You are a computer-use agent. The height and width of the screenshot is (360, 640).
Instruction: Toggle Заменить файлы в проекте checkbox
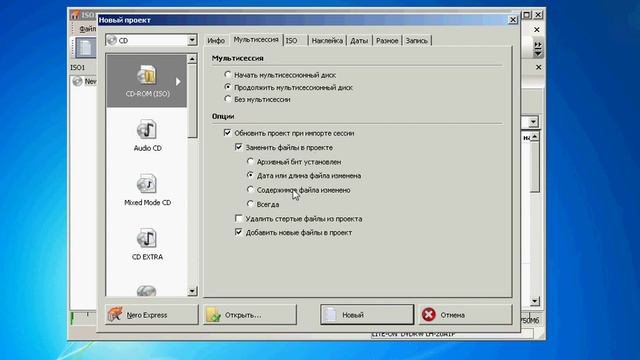click(x=239, y=147)
